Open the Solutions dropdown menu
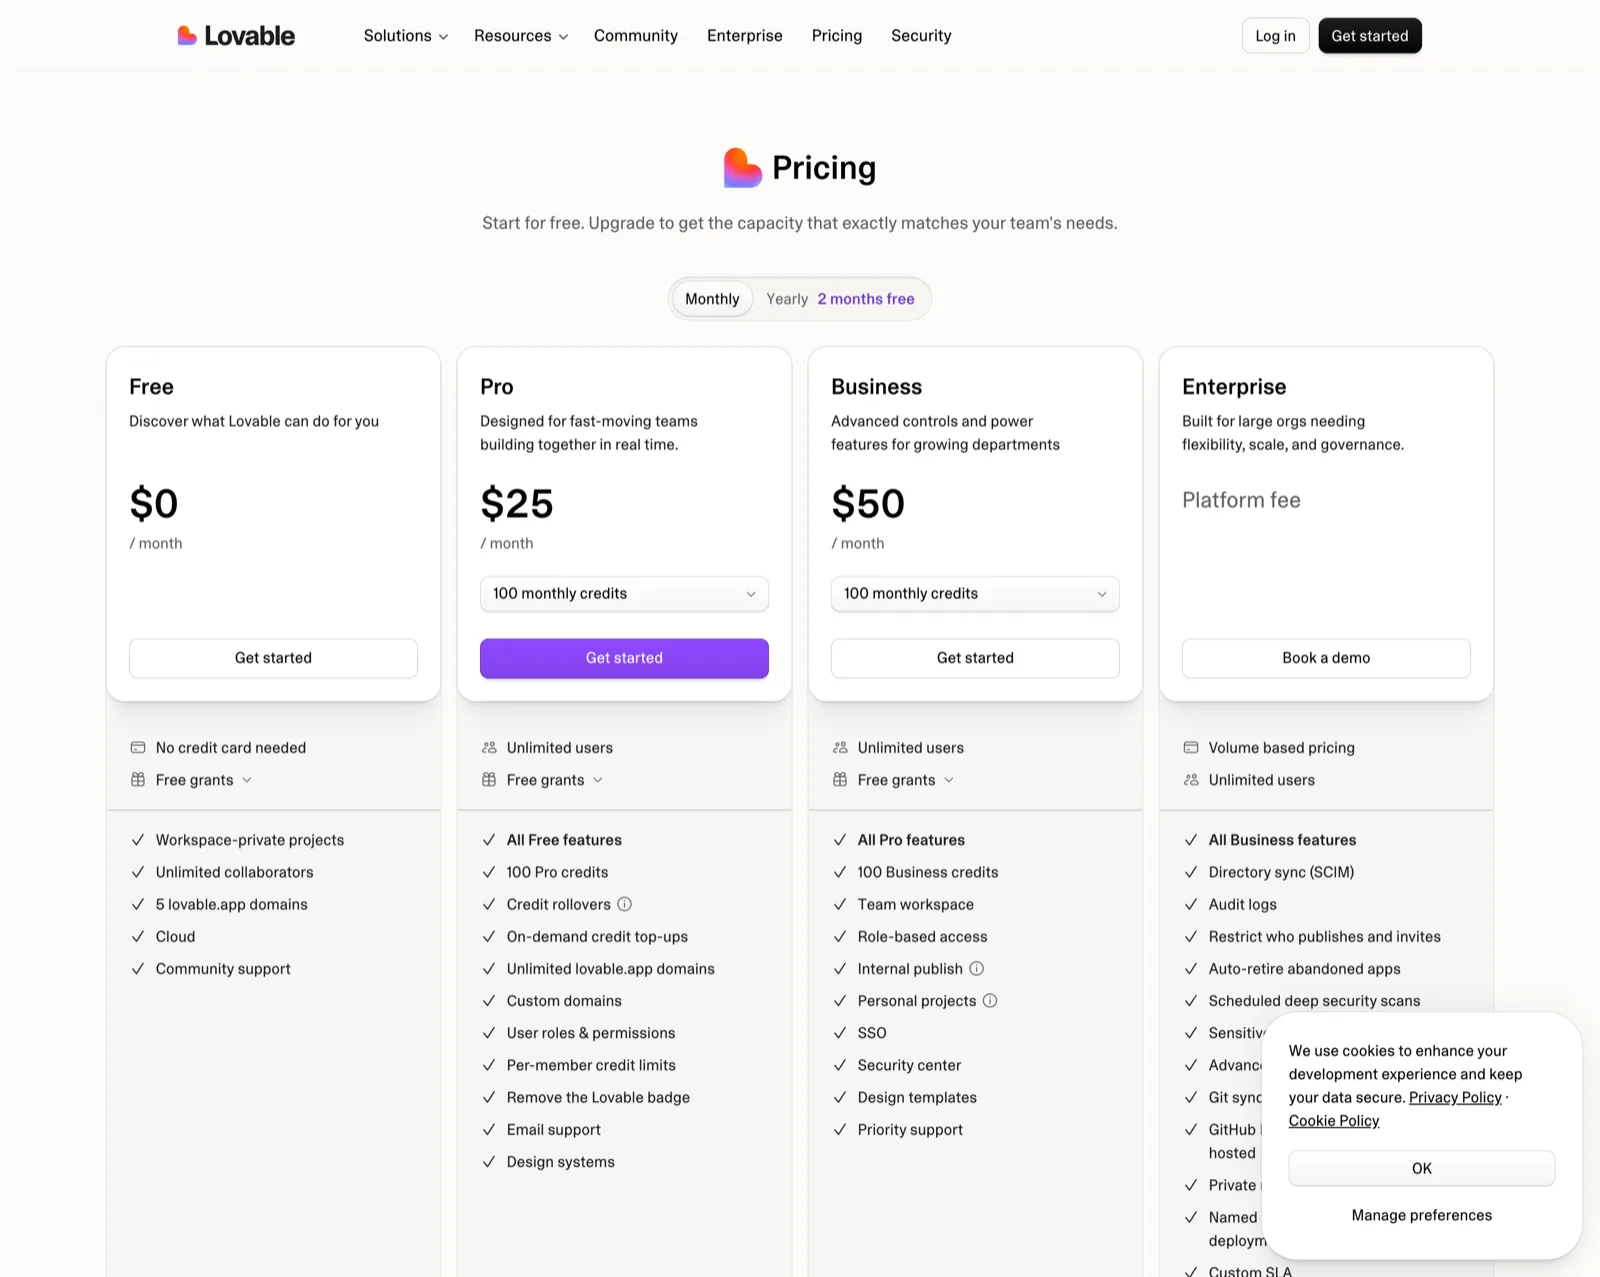The width and height of the screenshot is (1600, 1277). 405,36
